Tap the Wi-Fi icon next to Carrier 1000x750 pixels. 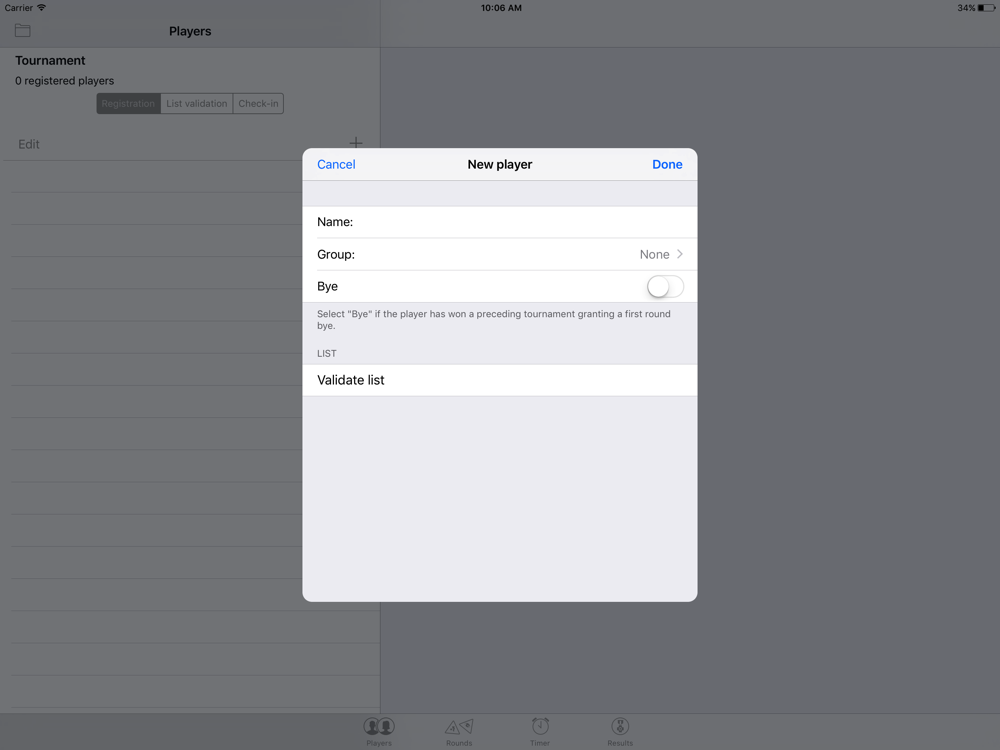click(x=41, y=8)
